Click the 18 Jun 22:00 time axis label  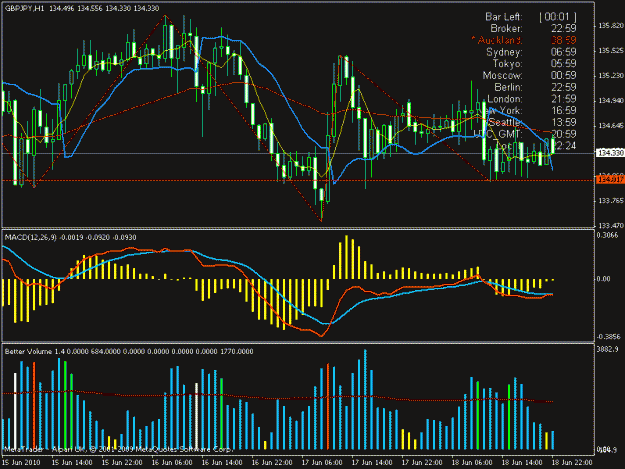tap(572, 463)
